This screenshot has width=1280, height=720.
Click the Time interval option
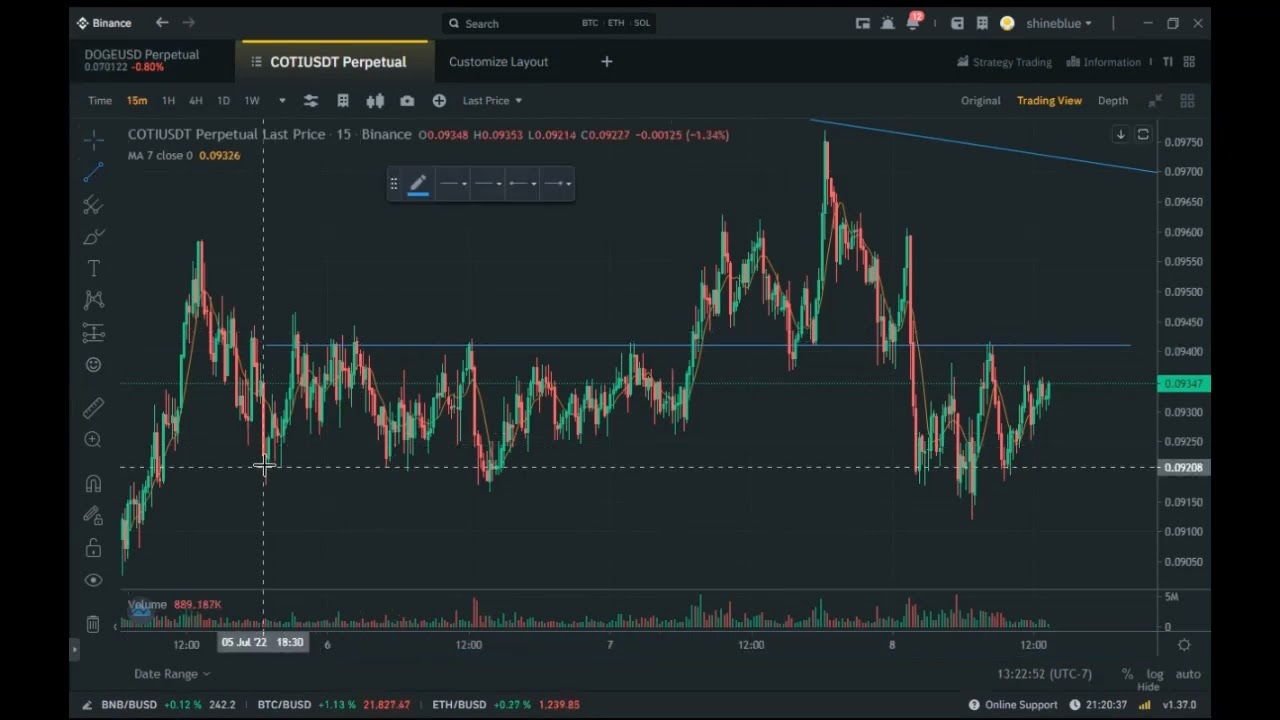[x=100, y=100]
